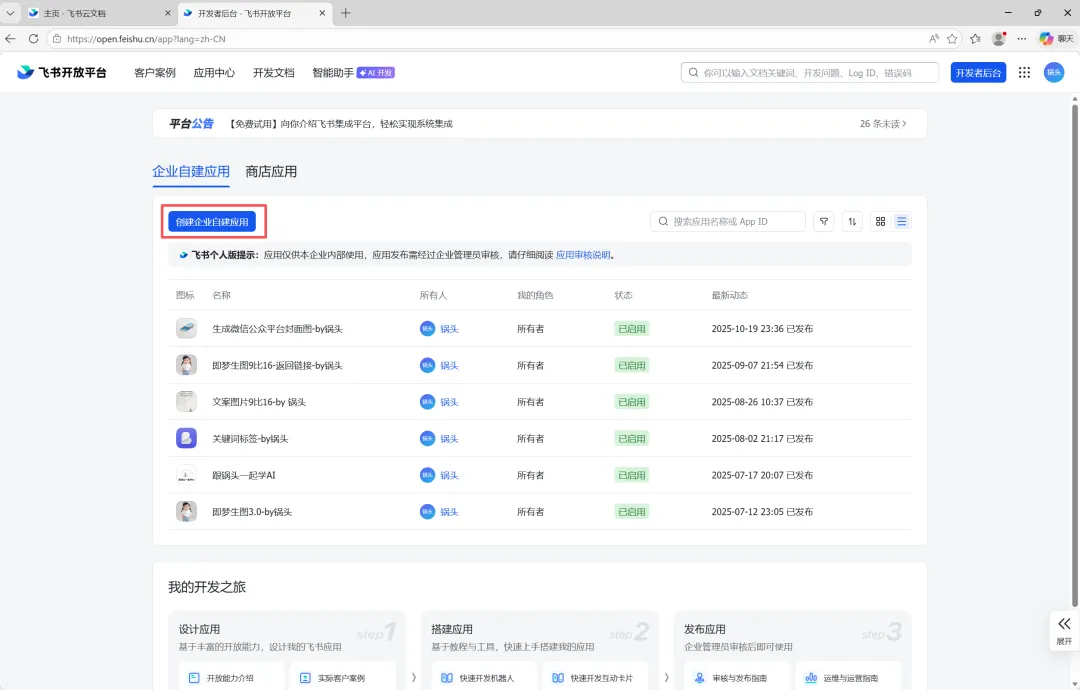The height and width of the screenshot is (690, 1080).
Task: Go back in browser history
Action: point(10,39)
